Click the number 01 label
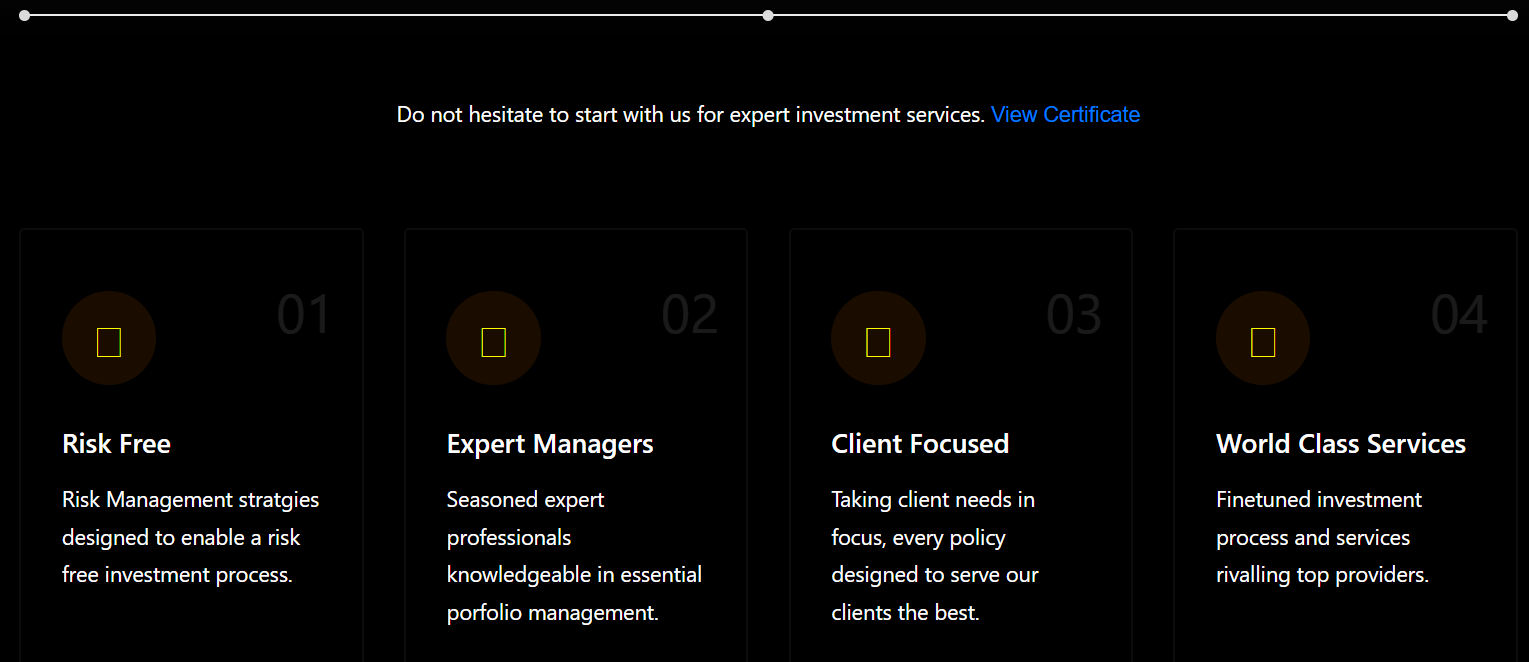 click(x=305, y=314)
